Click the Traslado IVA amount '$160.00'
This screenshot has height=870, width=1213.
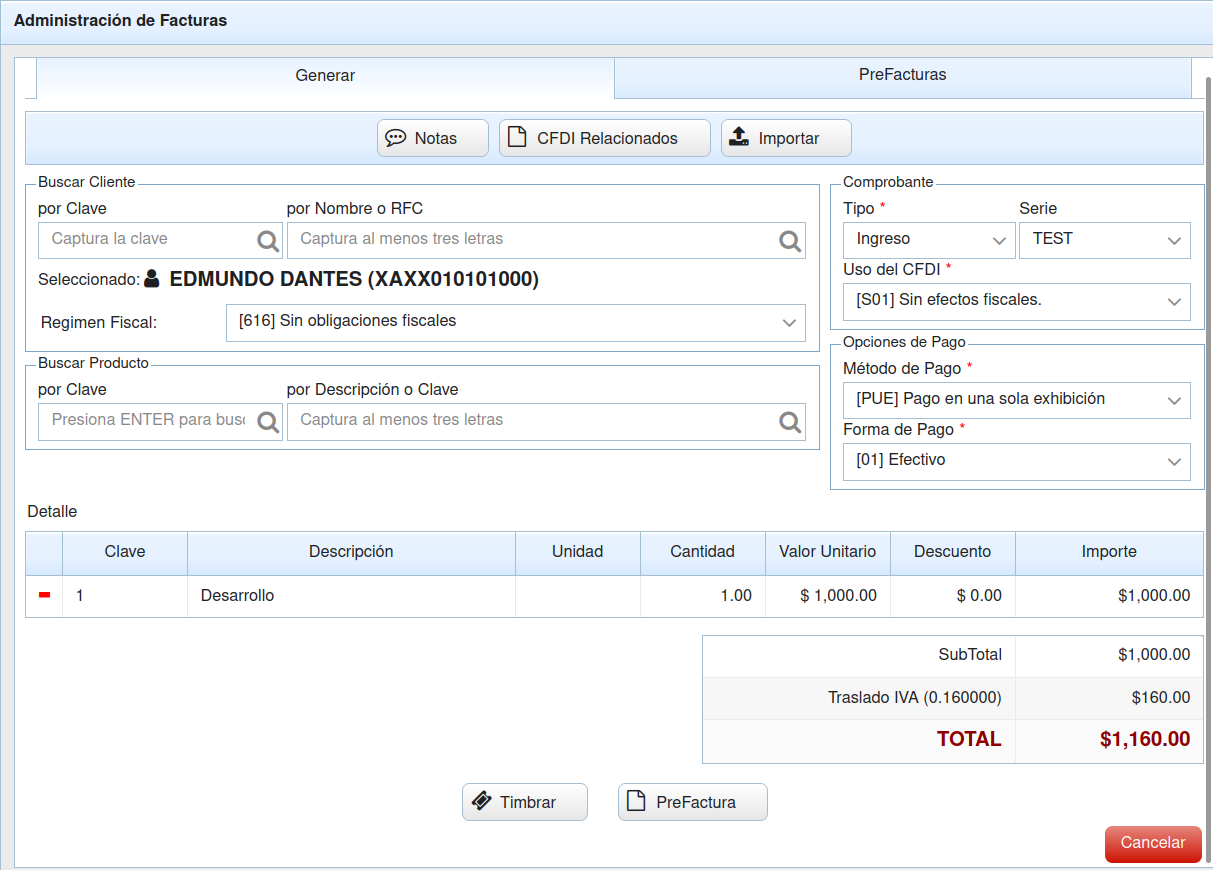pyautogui.click(x=1161, y=698)
